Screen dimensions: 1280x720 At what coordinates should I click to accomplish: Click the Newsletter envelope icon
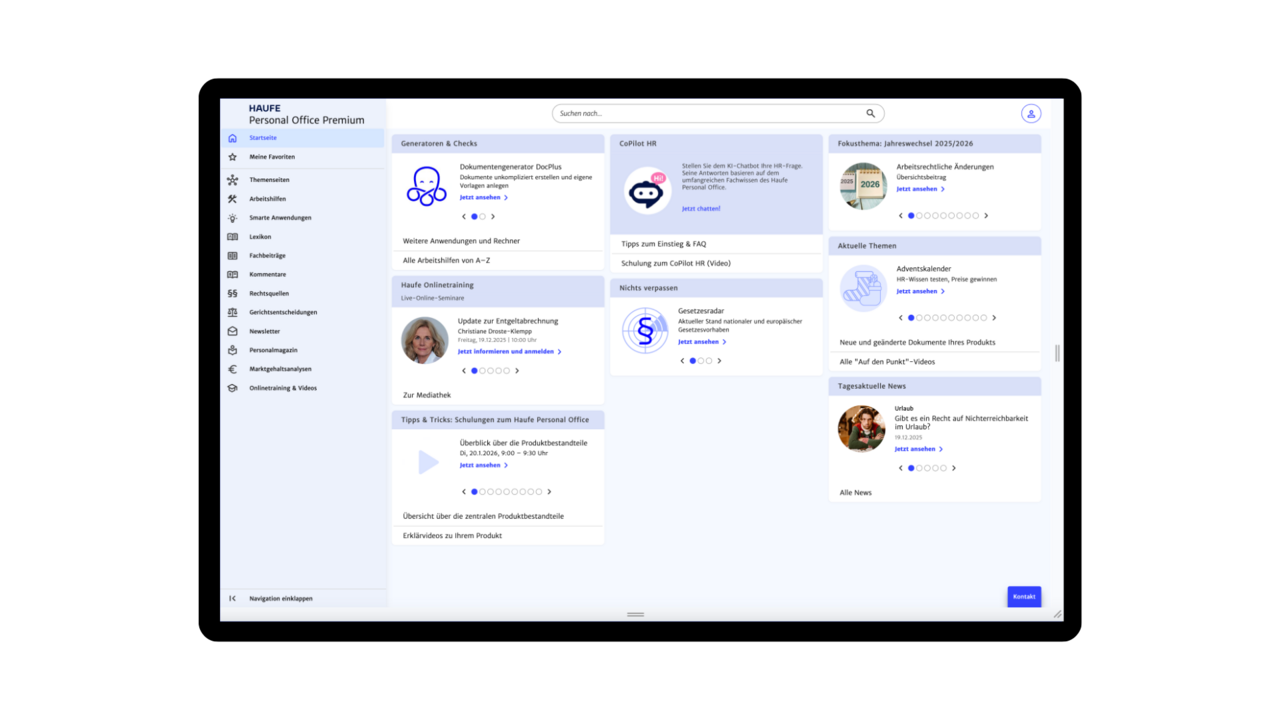[233, 331]
